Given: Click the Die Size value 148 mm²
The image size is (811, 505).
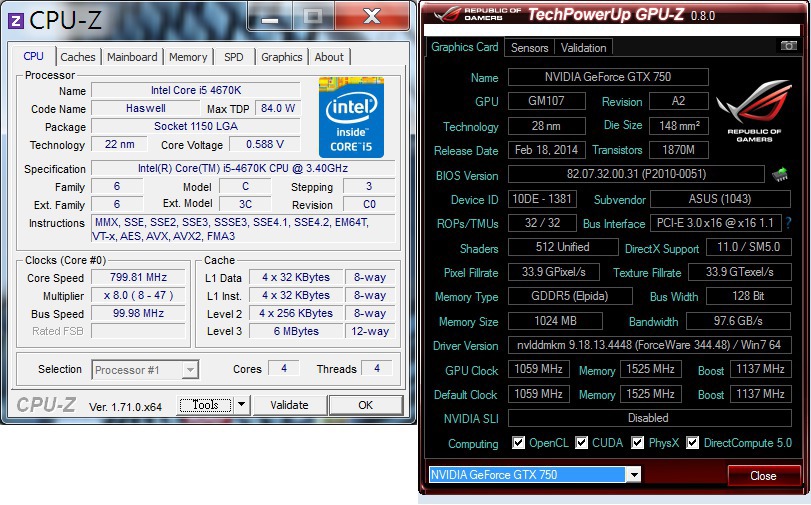Looking at the screenshot, I should coord(679,126).
